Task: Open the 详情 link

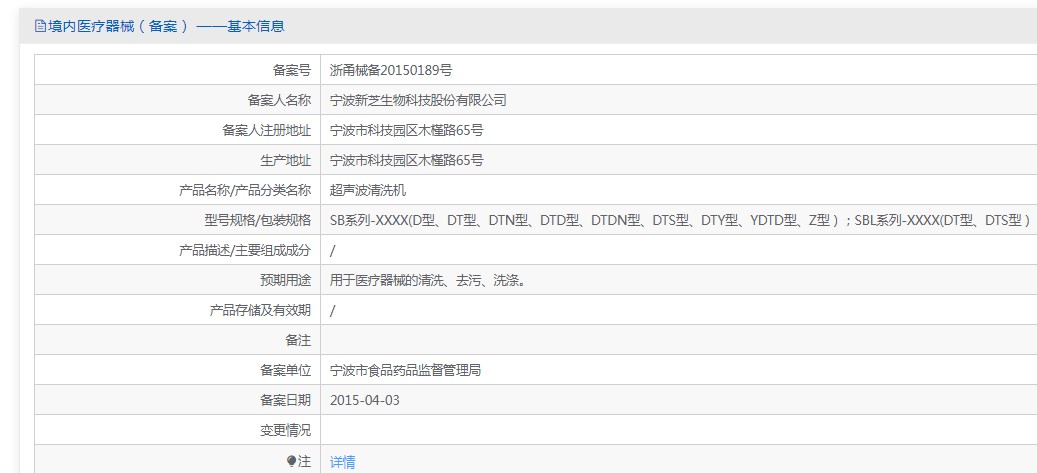Action: coord(343,462)
